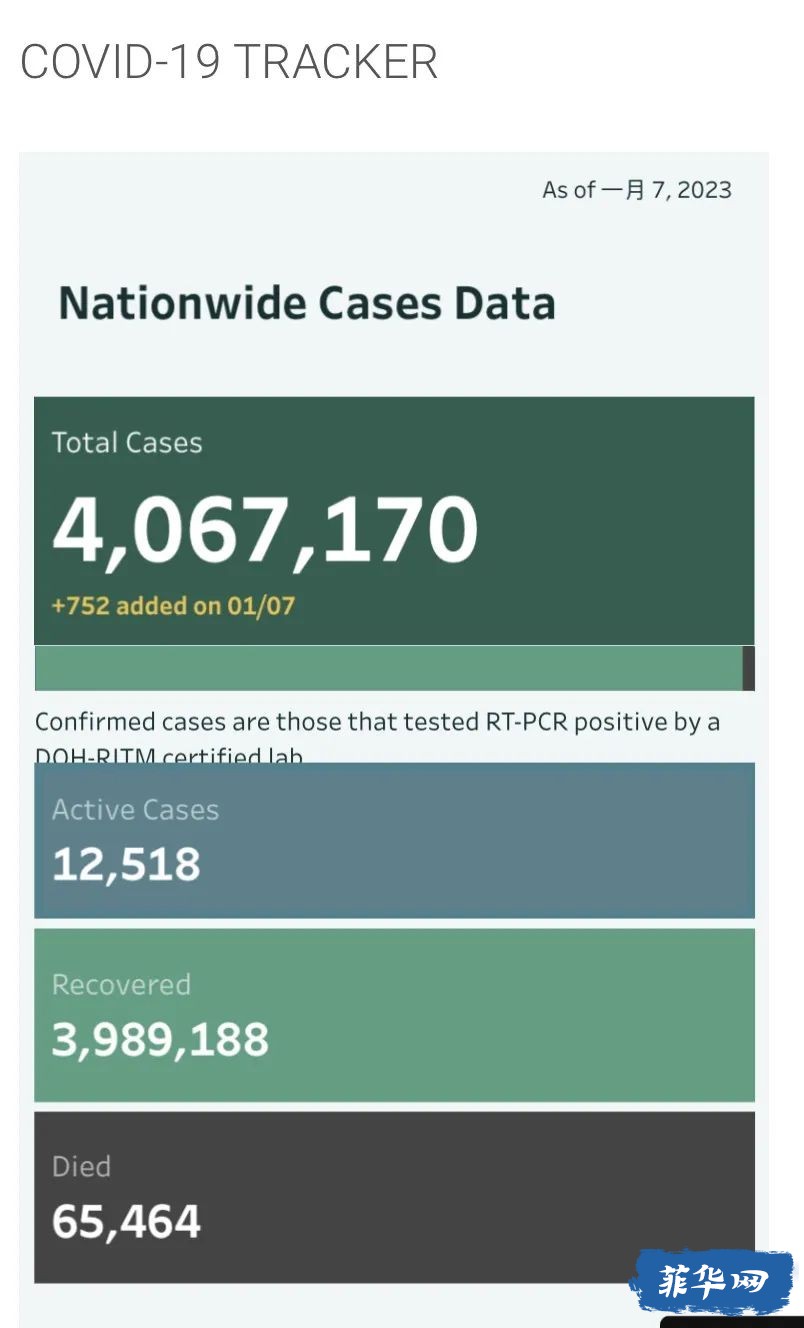Click the 12,518 active cases number
This screenshot has width=804, height=1328.
click(x=126, y=865)
